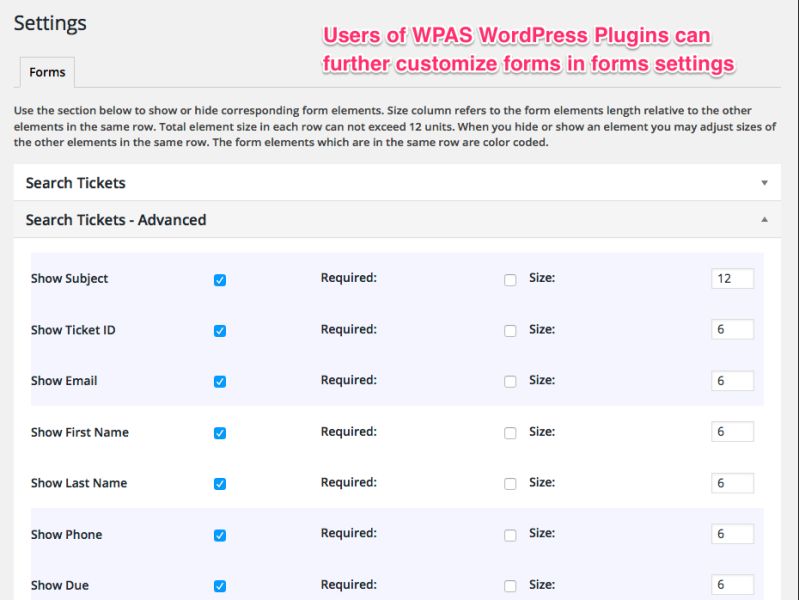799x600 pixels.
Task: Mark Subject as Required
Action: coord(510,280)
